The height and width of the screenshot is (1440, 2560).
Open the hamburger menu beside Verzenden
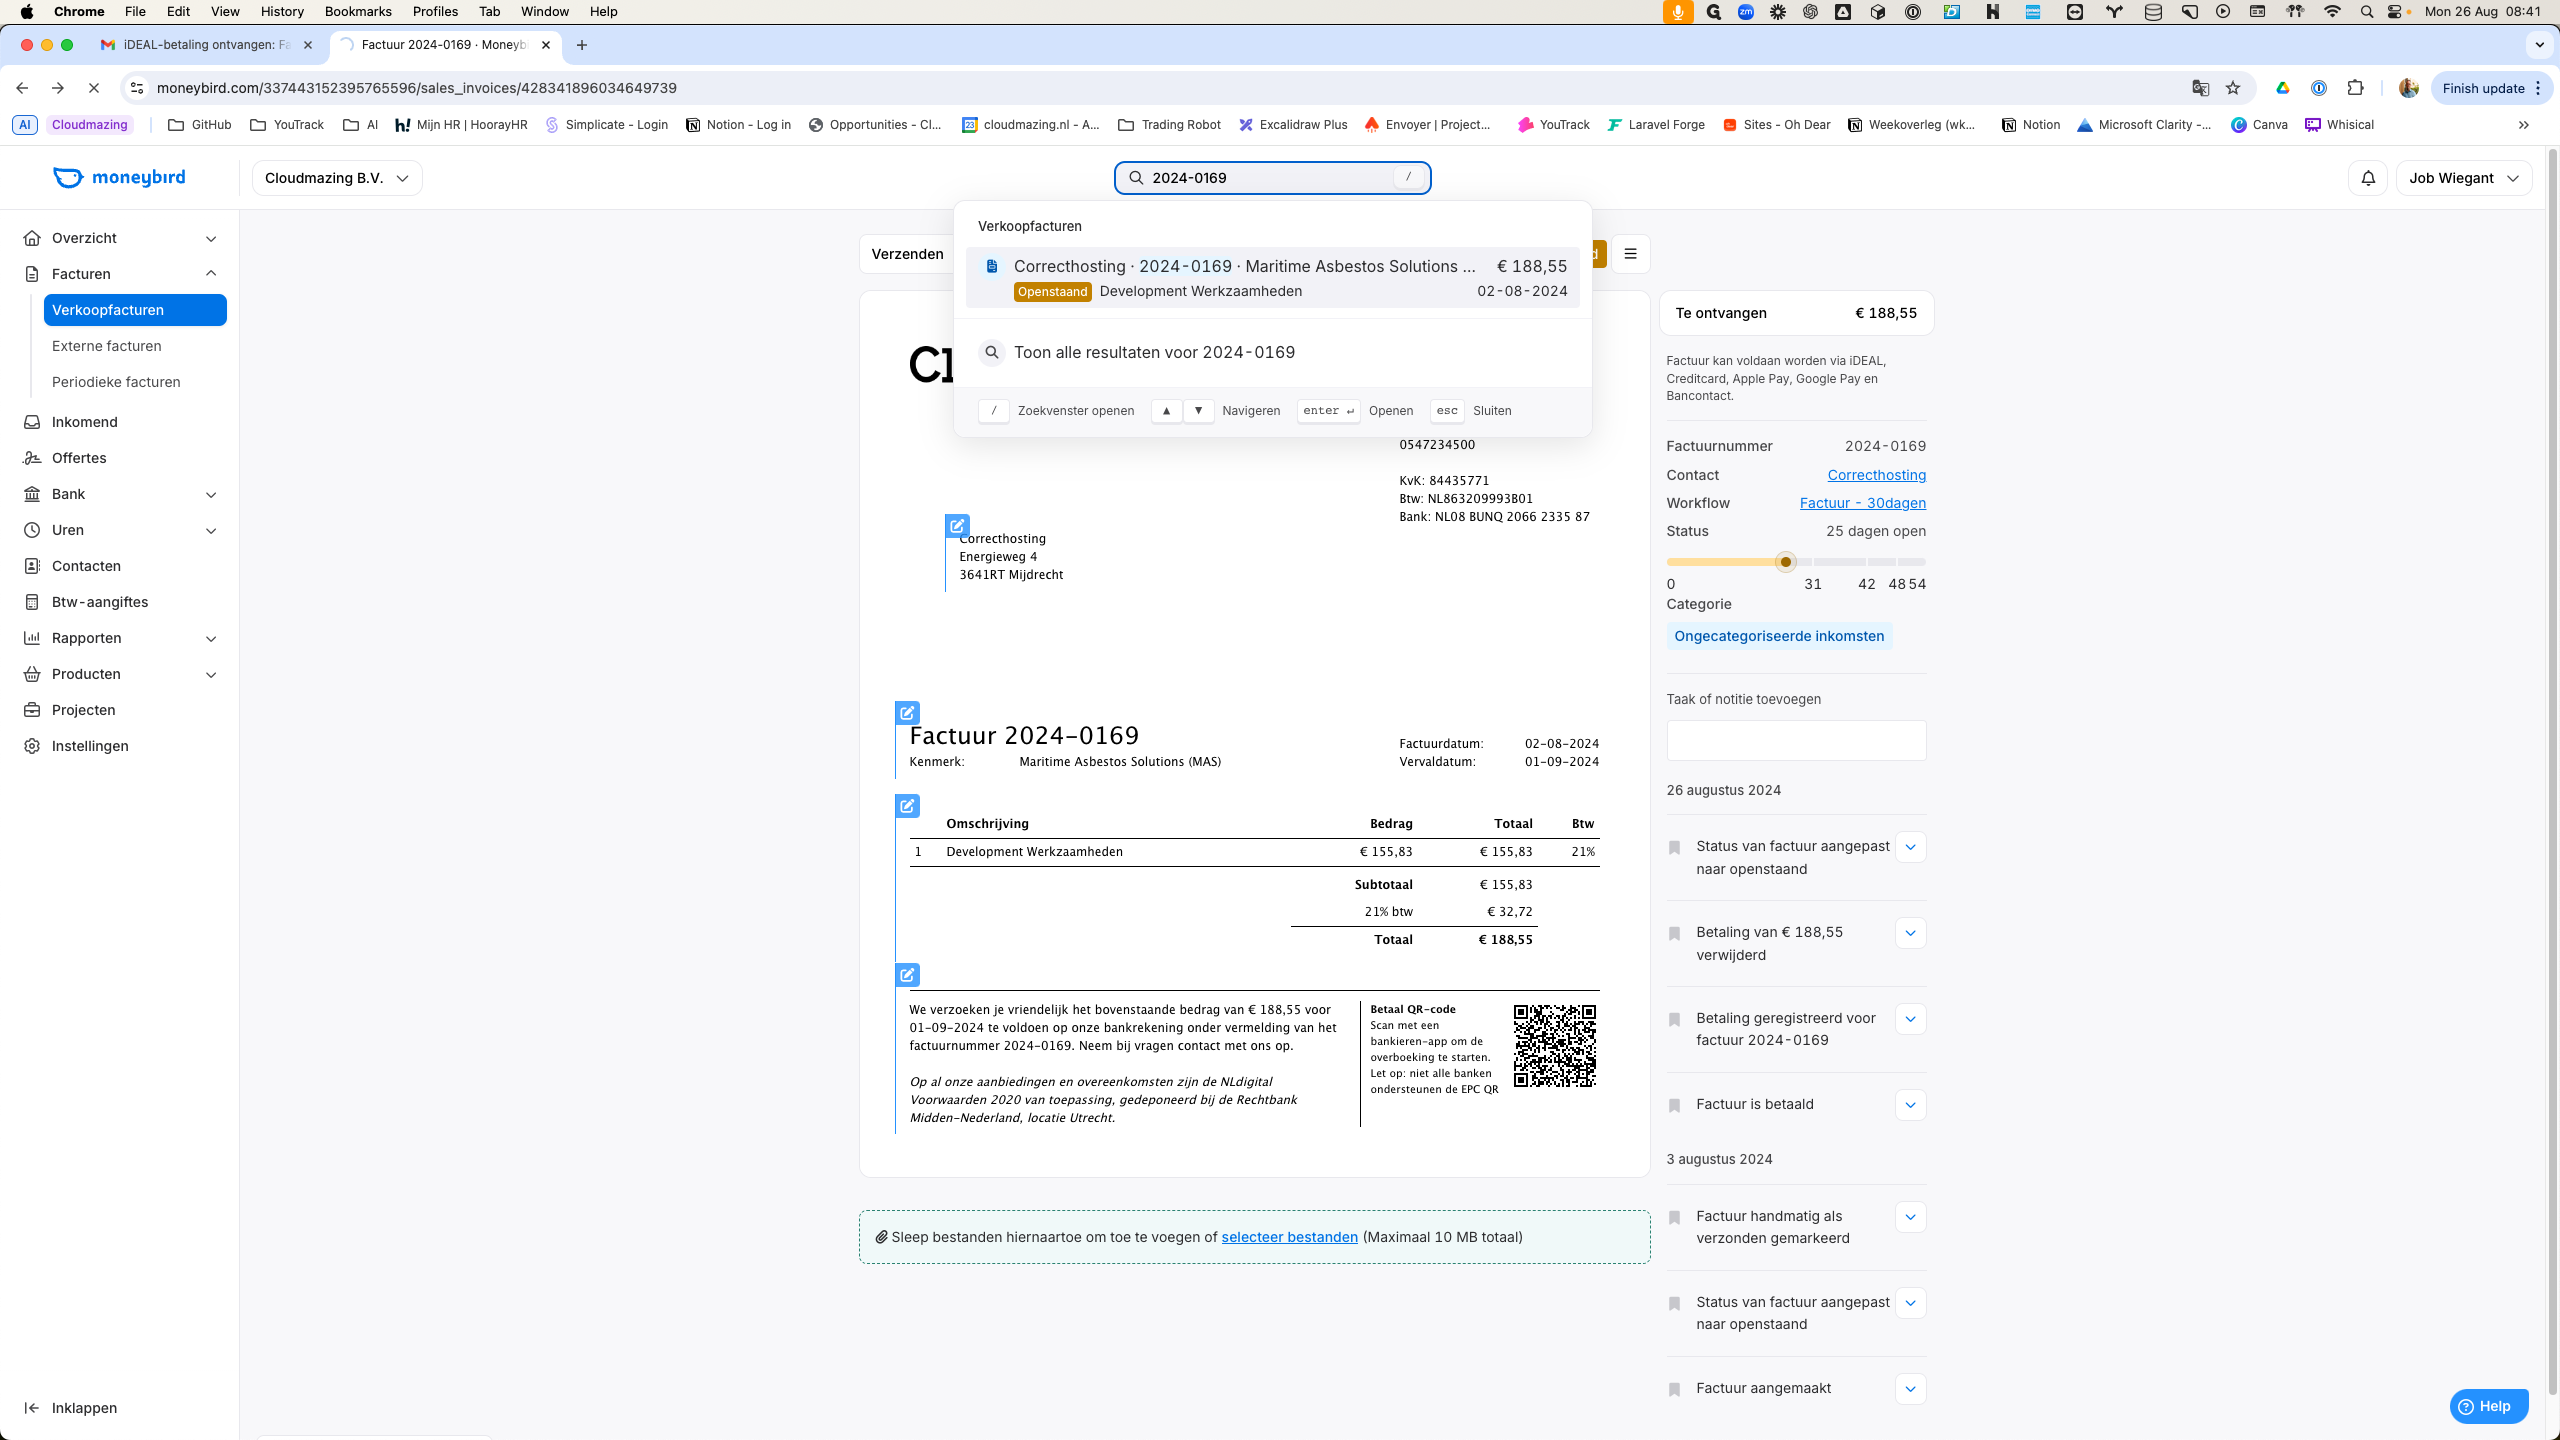pos(1630,254)
